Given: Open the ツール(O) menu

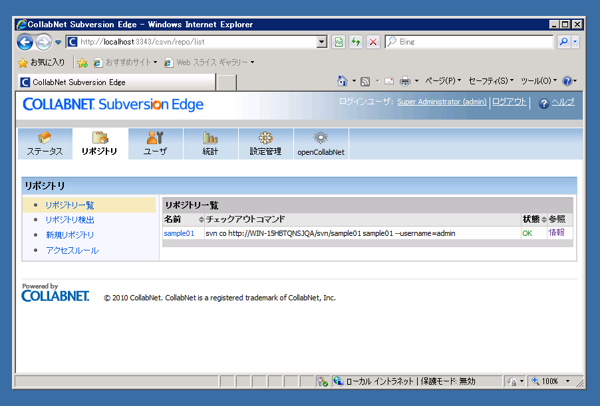Looking at the screenshot, I should (539, 81).
